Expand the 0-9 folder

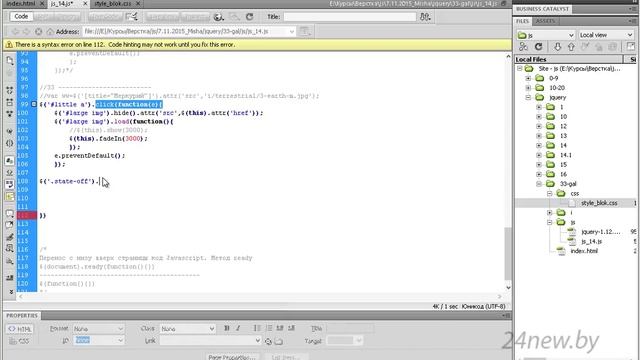click(x=528, y=78)
